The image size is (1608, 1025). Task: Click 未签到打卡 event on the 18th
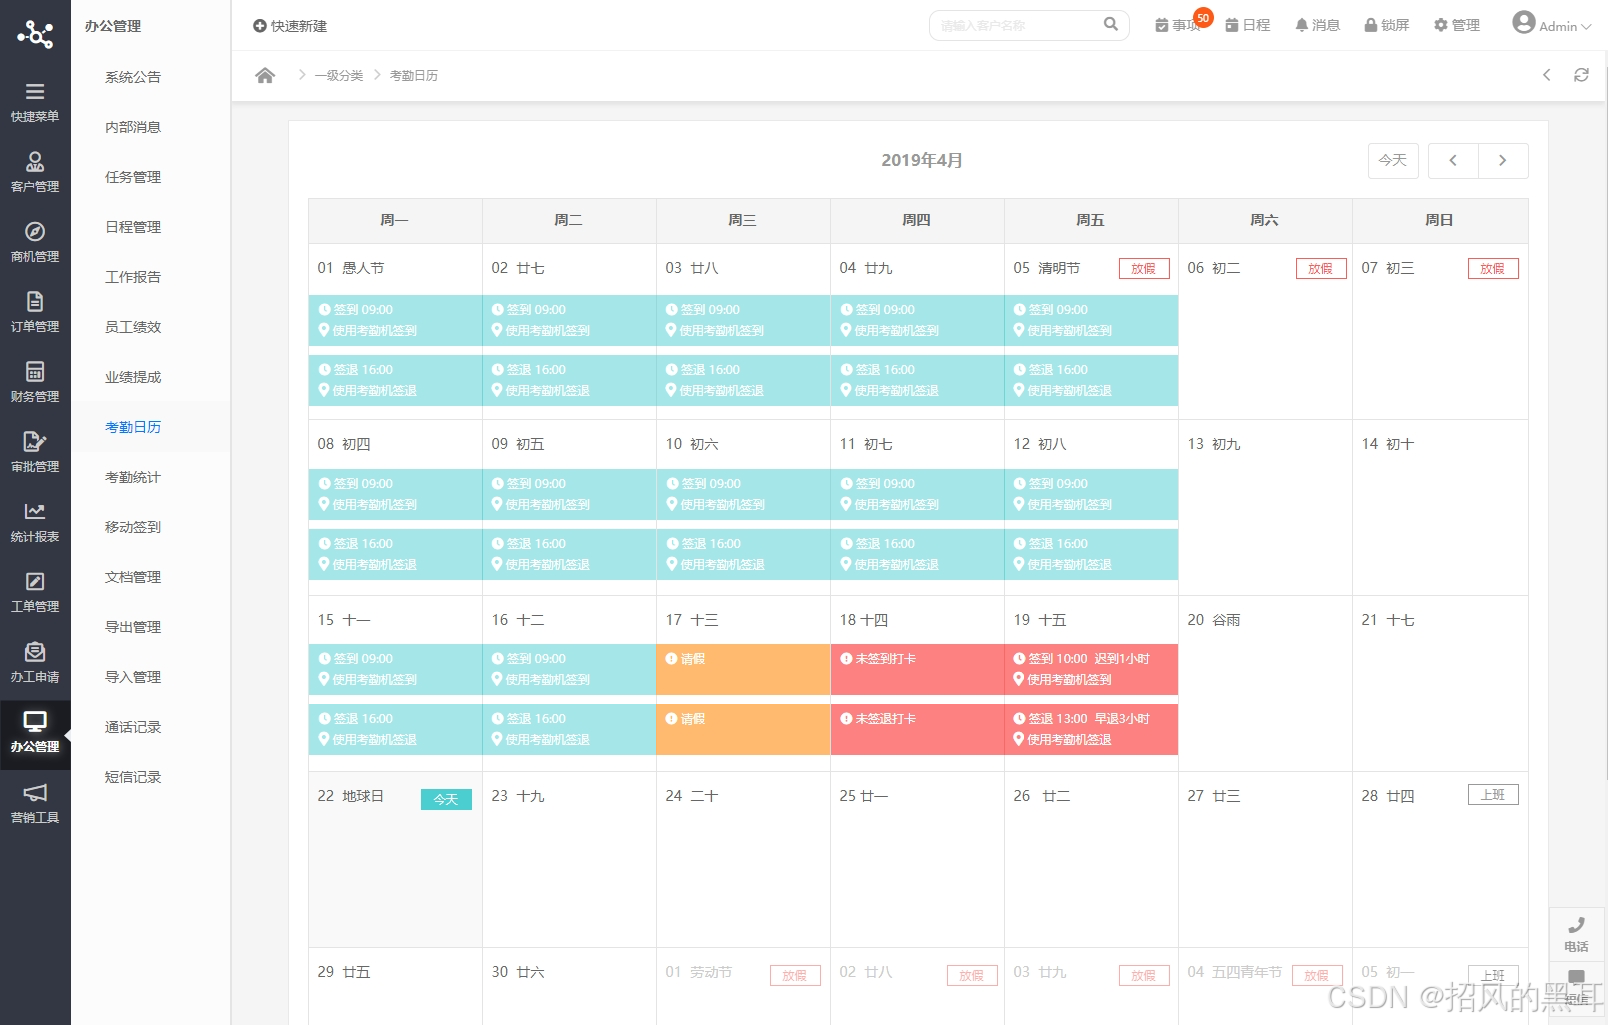917,669
